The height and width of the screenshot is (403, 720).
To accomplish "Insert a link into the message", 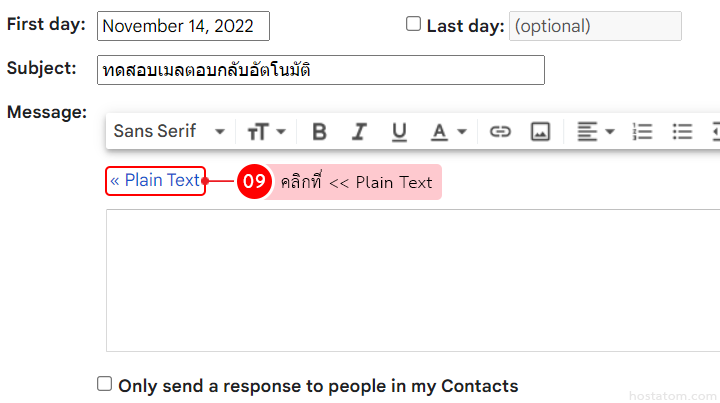I will 500,131.
